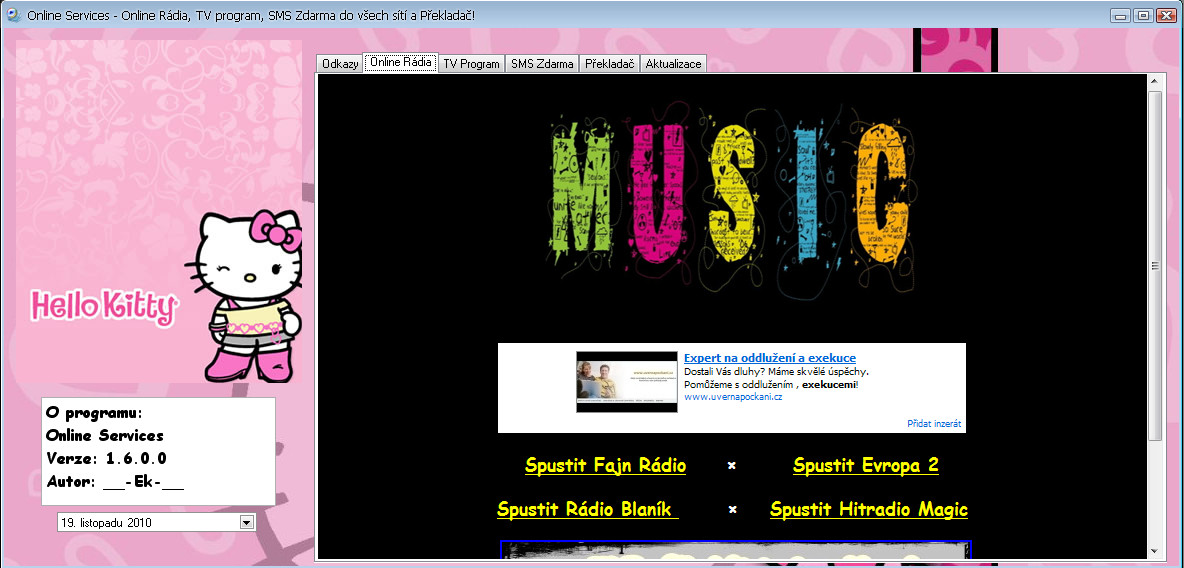Start Spustit Evropa 2 stream
The height and width of the screenshot is (568, 1184).
coord(866,465)
